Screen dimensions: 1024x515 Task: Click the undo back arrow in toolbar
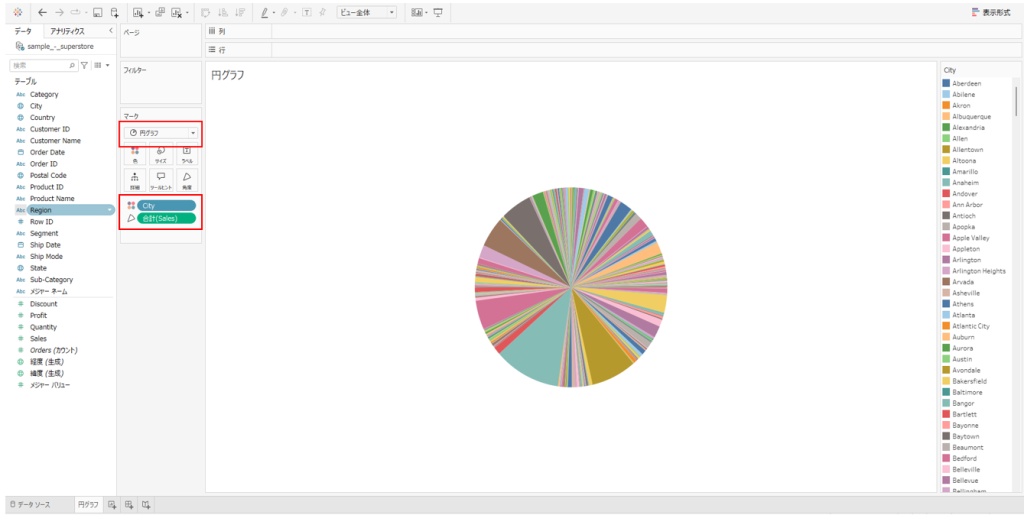[x=42, y=13]
